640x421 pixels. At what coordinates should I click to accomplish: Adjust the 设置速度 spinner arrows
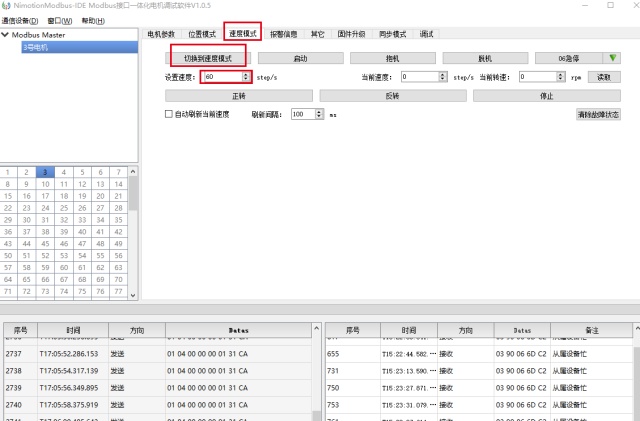click(245, 77)
